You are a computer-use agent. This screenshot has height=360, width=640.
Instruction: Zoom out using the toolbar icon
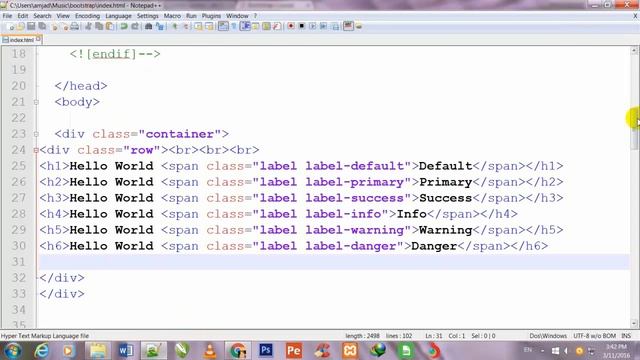(x=186, y=27)
